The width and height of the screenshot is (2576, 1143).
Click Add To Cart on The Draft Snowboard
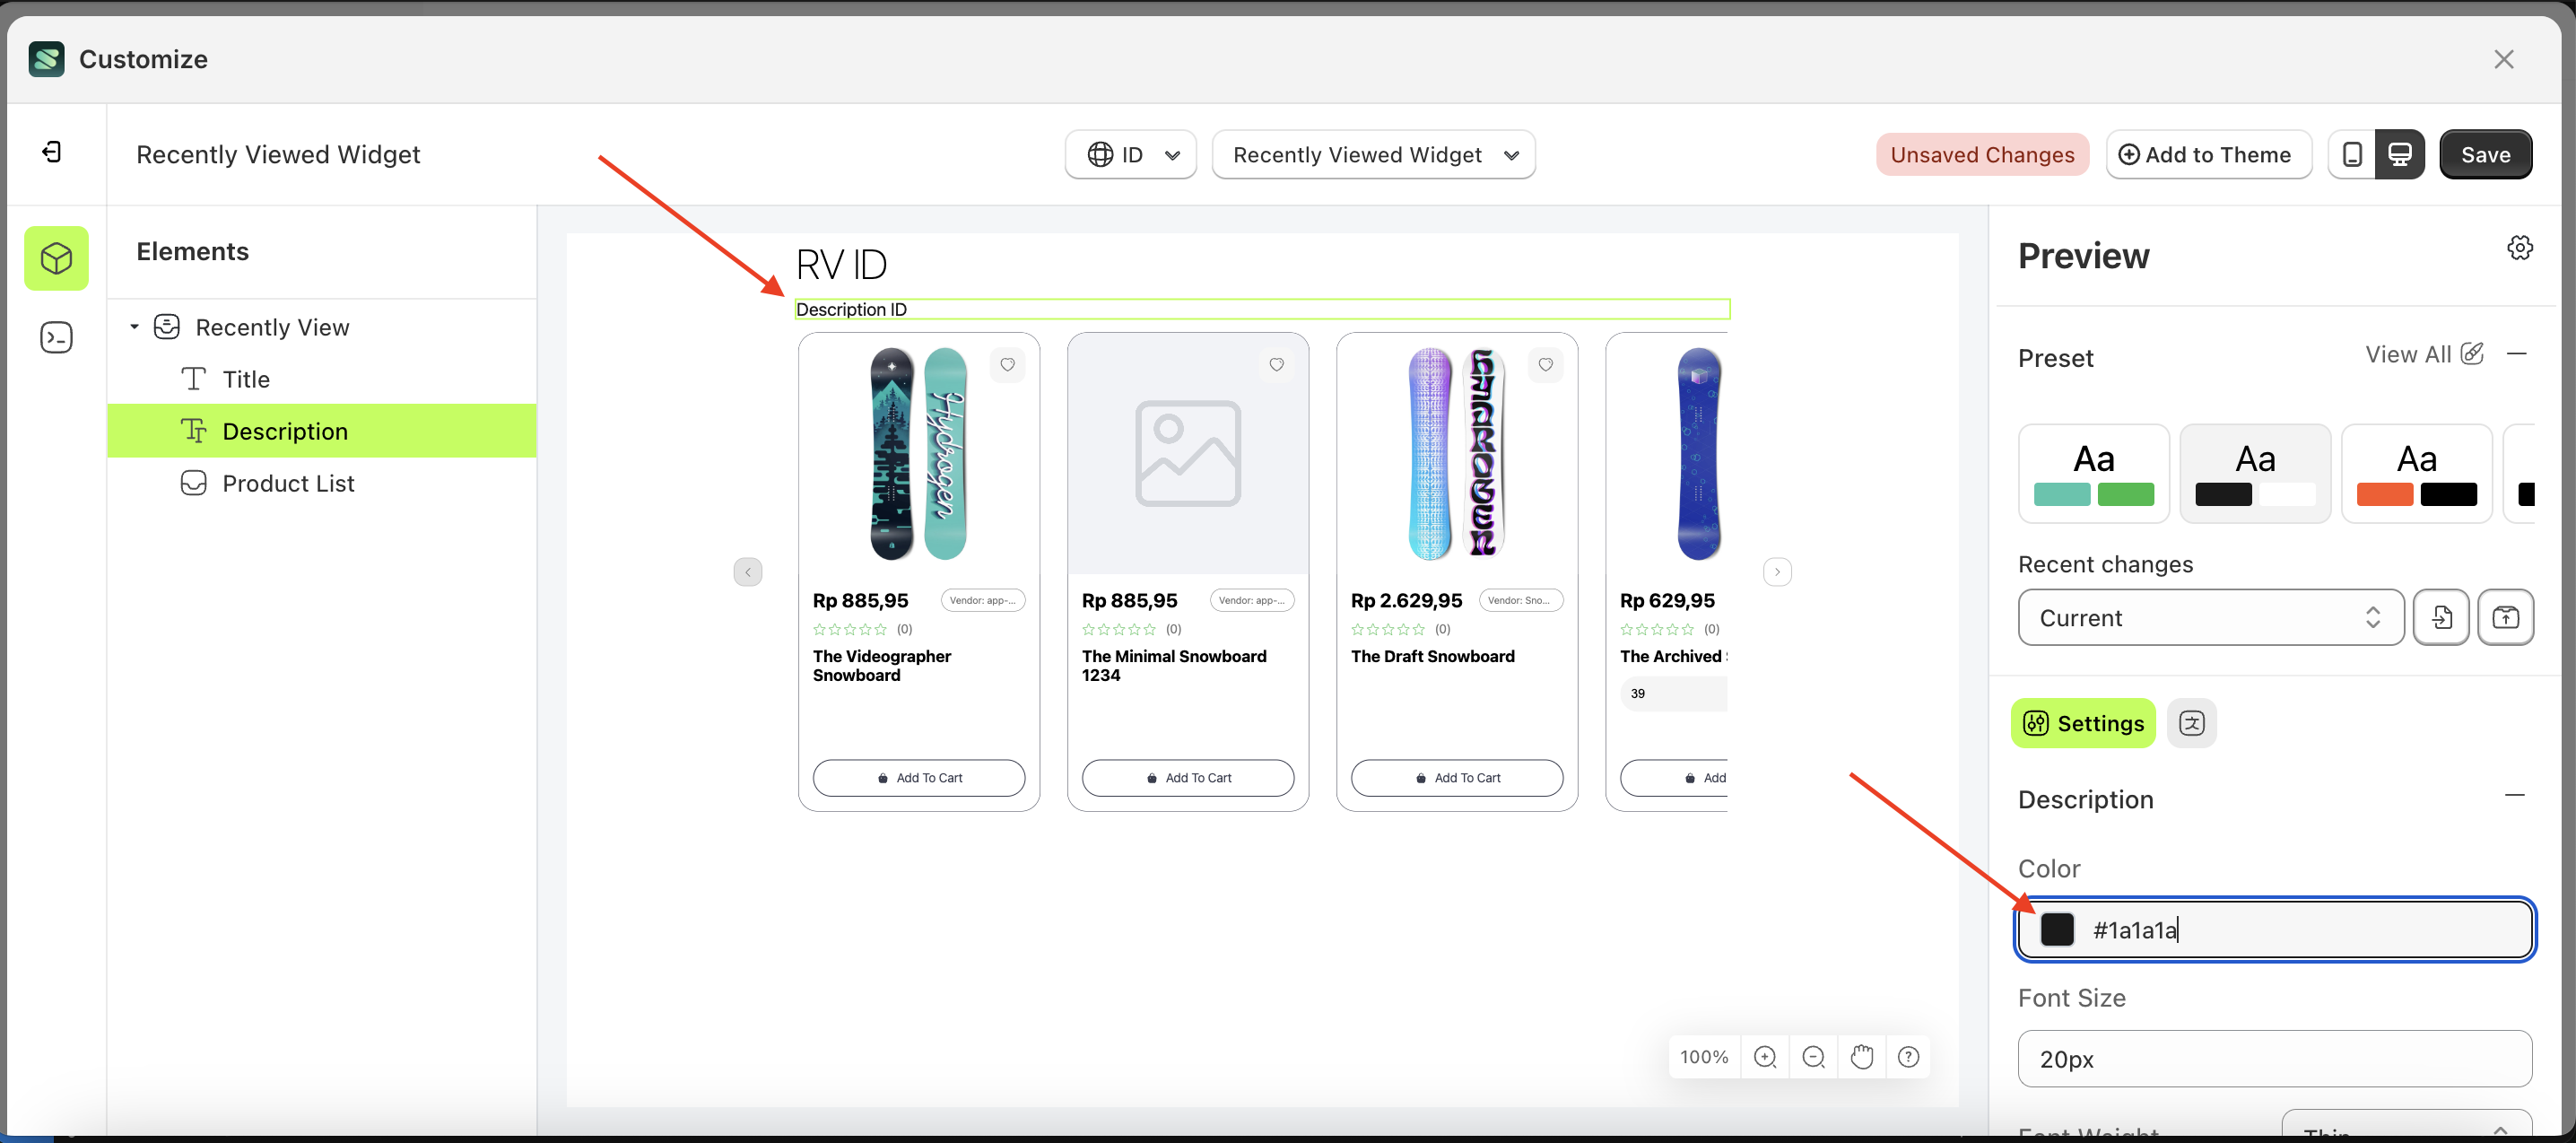pos(1456,777)
